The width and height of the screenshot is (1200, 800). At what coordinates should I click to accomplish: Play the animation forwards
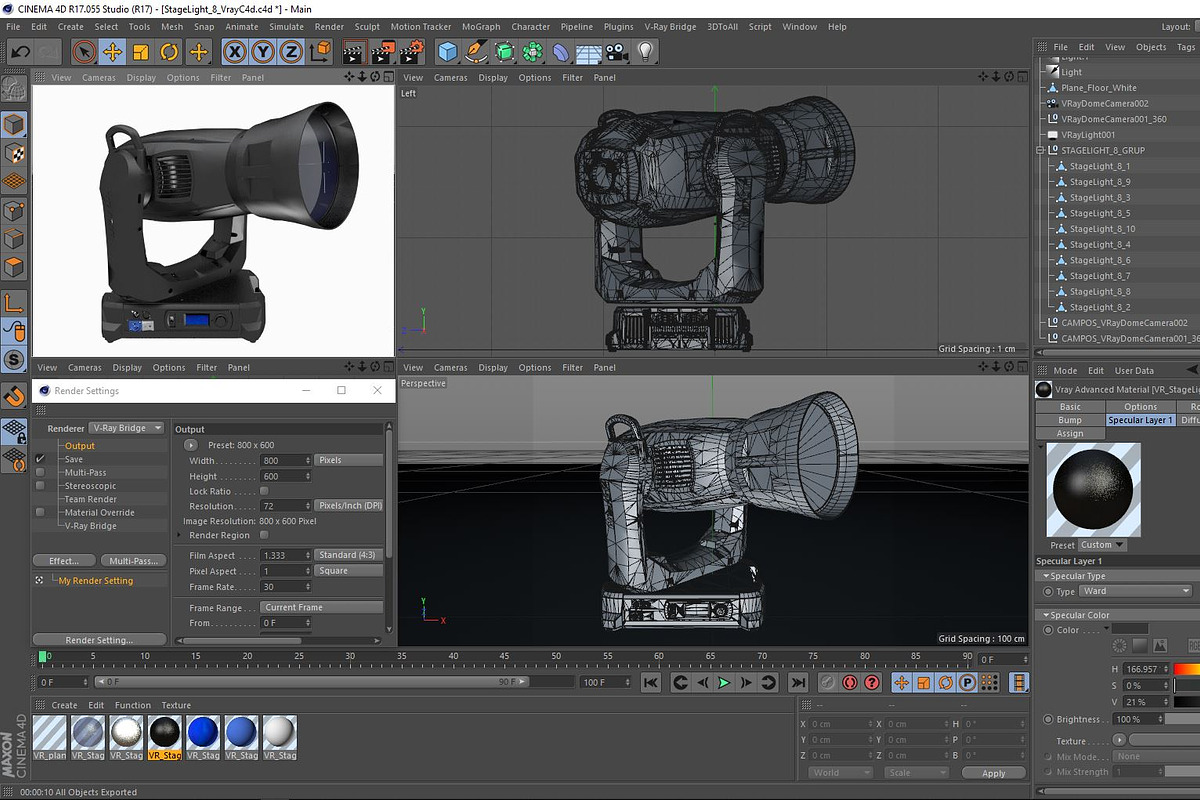(725, 682)
